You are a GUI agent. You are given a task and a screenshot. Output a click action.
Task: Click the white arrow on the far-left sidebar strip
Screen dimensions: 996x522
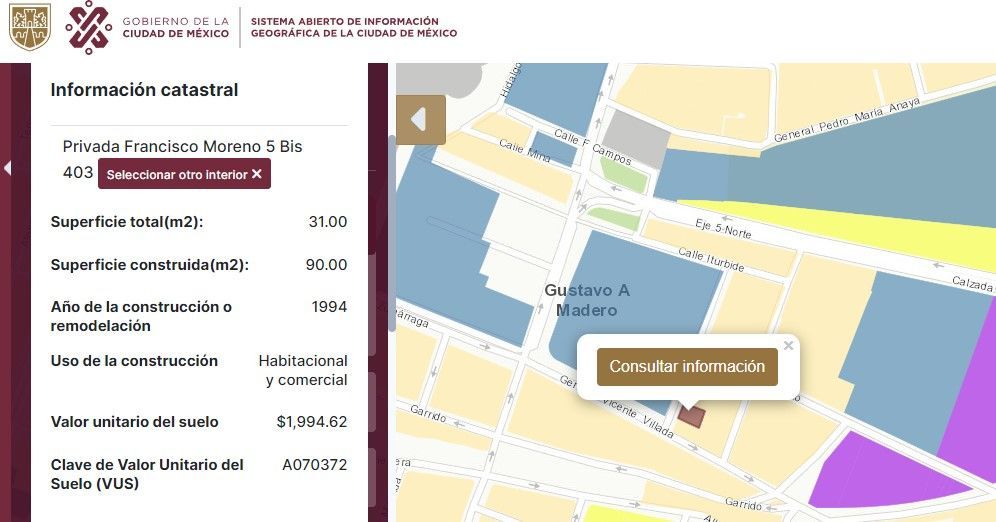tap(7, 168)
